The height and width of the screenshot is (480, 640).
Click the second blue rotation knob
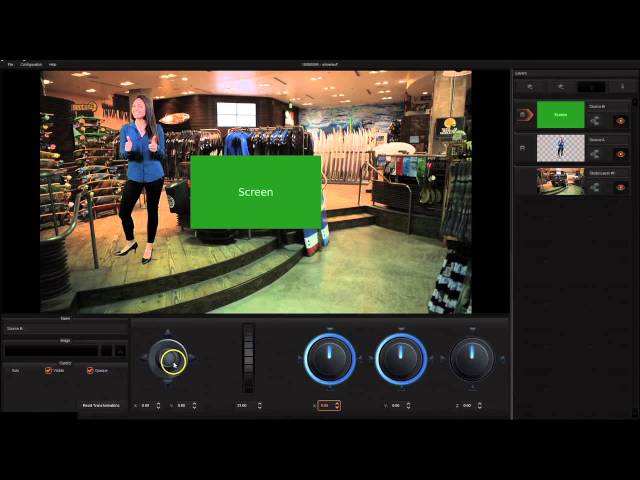click(x=401, y=359)
